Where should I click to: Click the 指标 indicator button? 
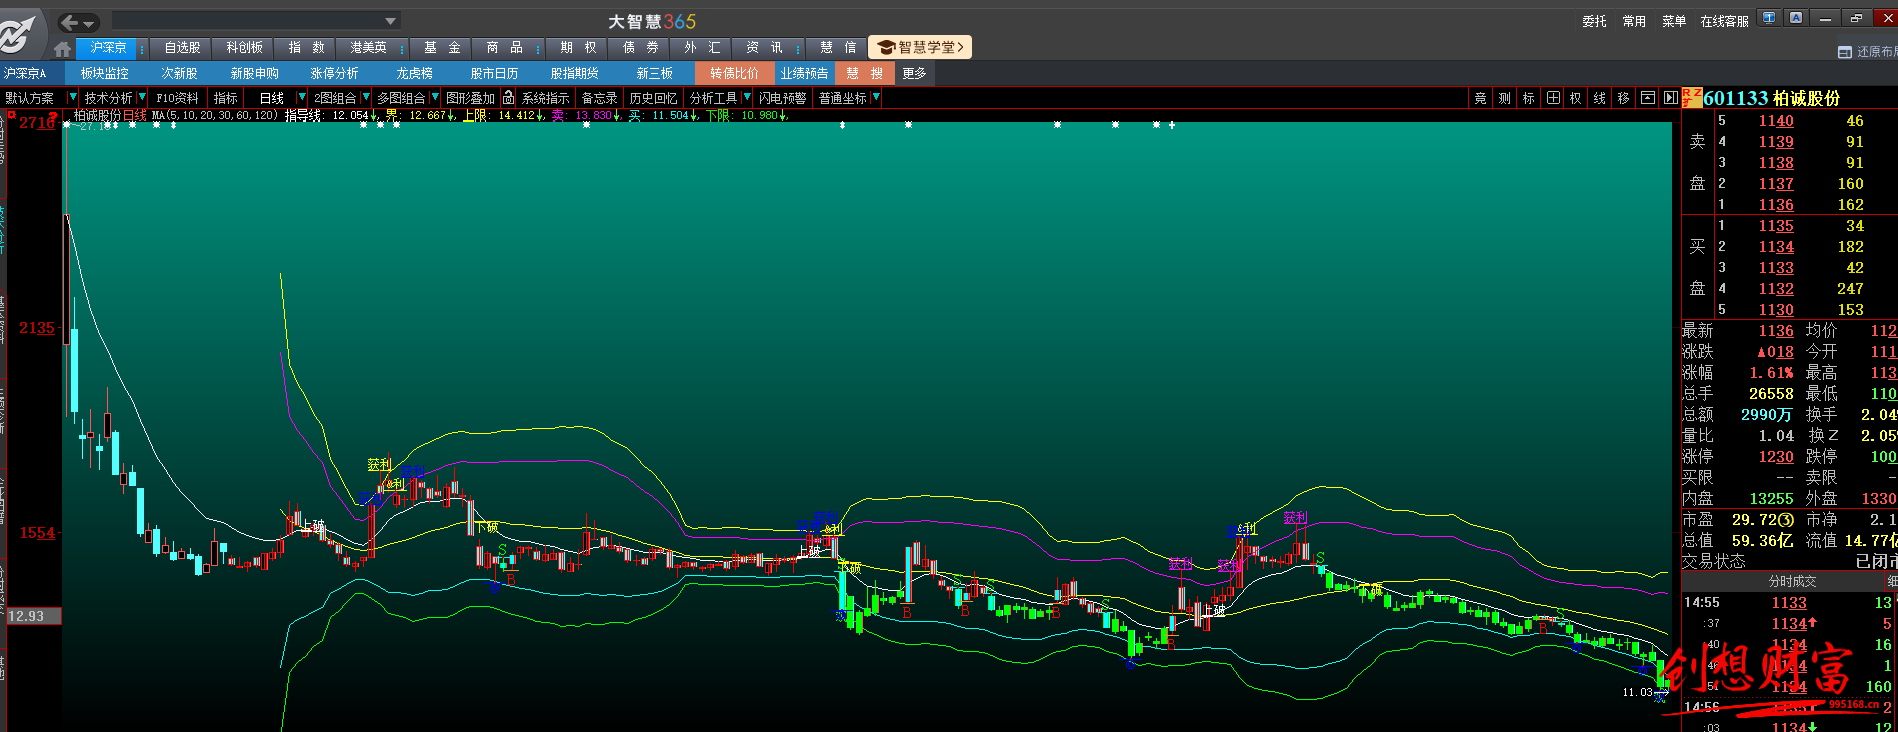click(226, 98)
